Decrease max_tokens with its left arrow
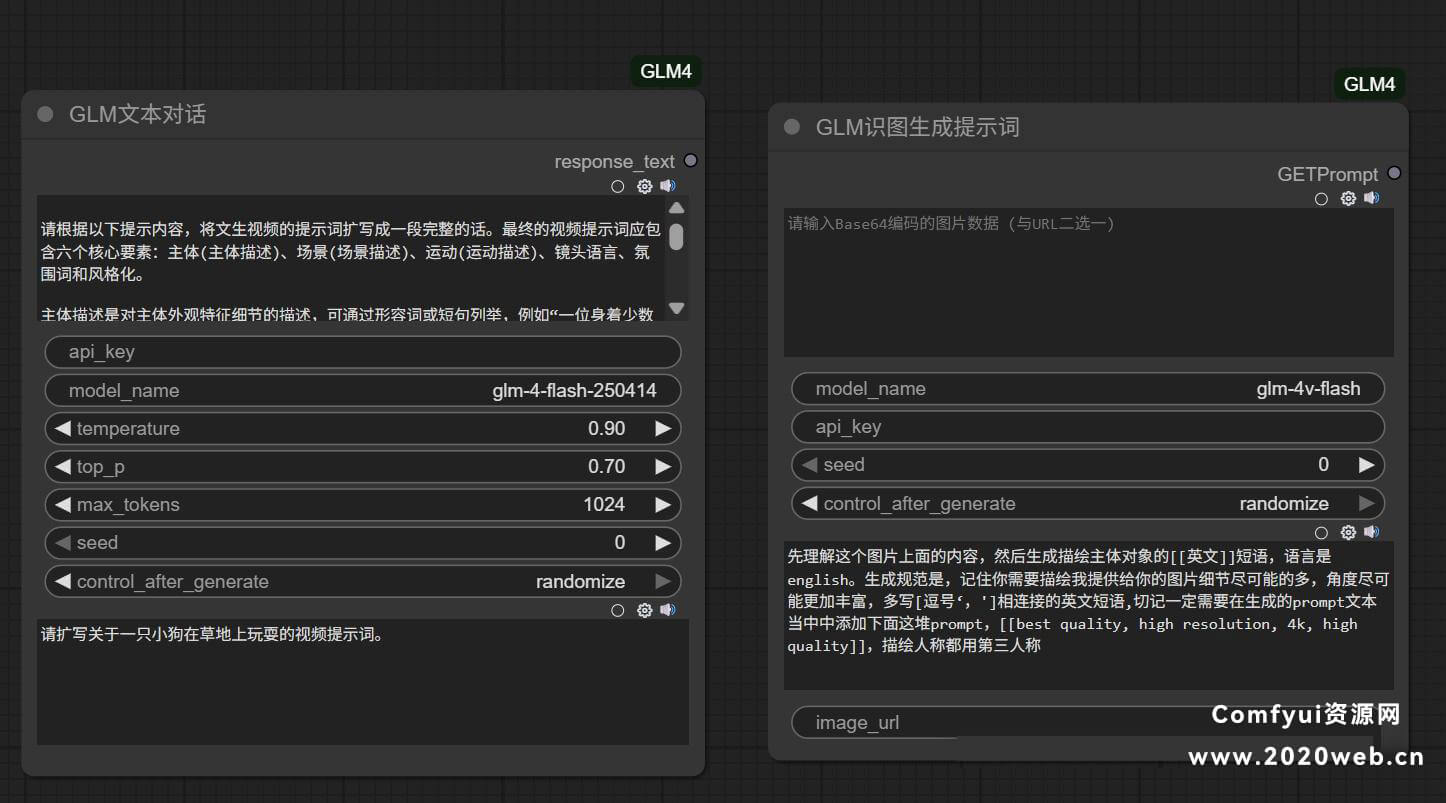The width and height of the screenshot is (1446, 803). 62,505
